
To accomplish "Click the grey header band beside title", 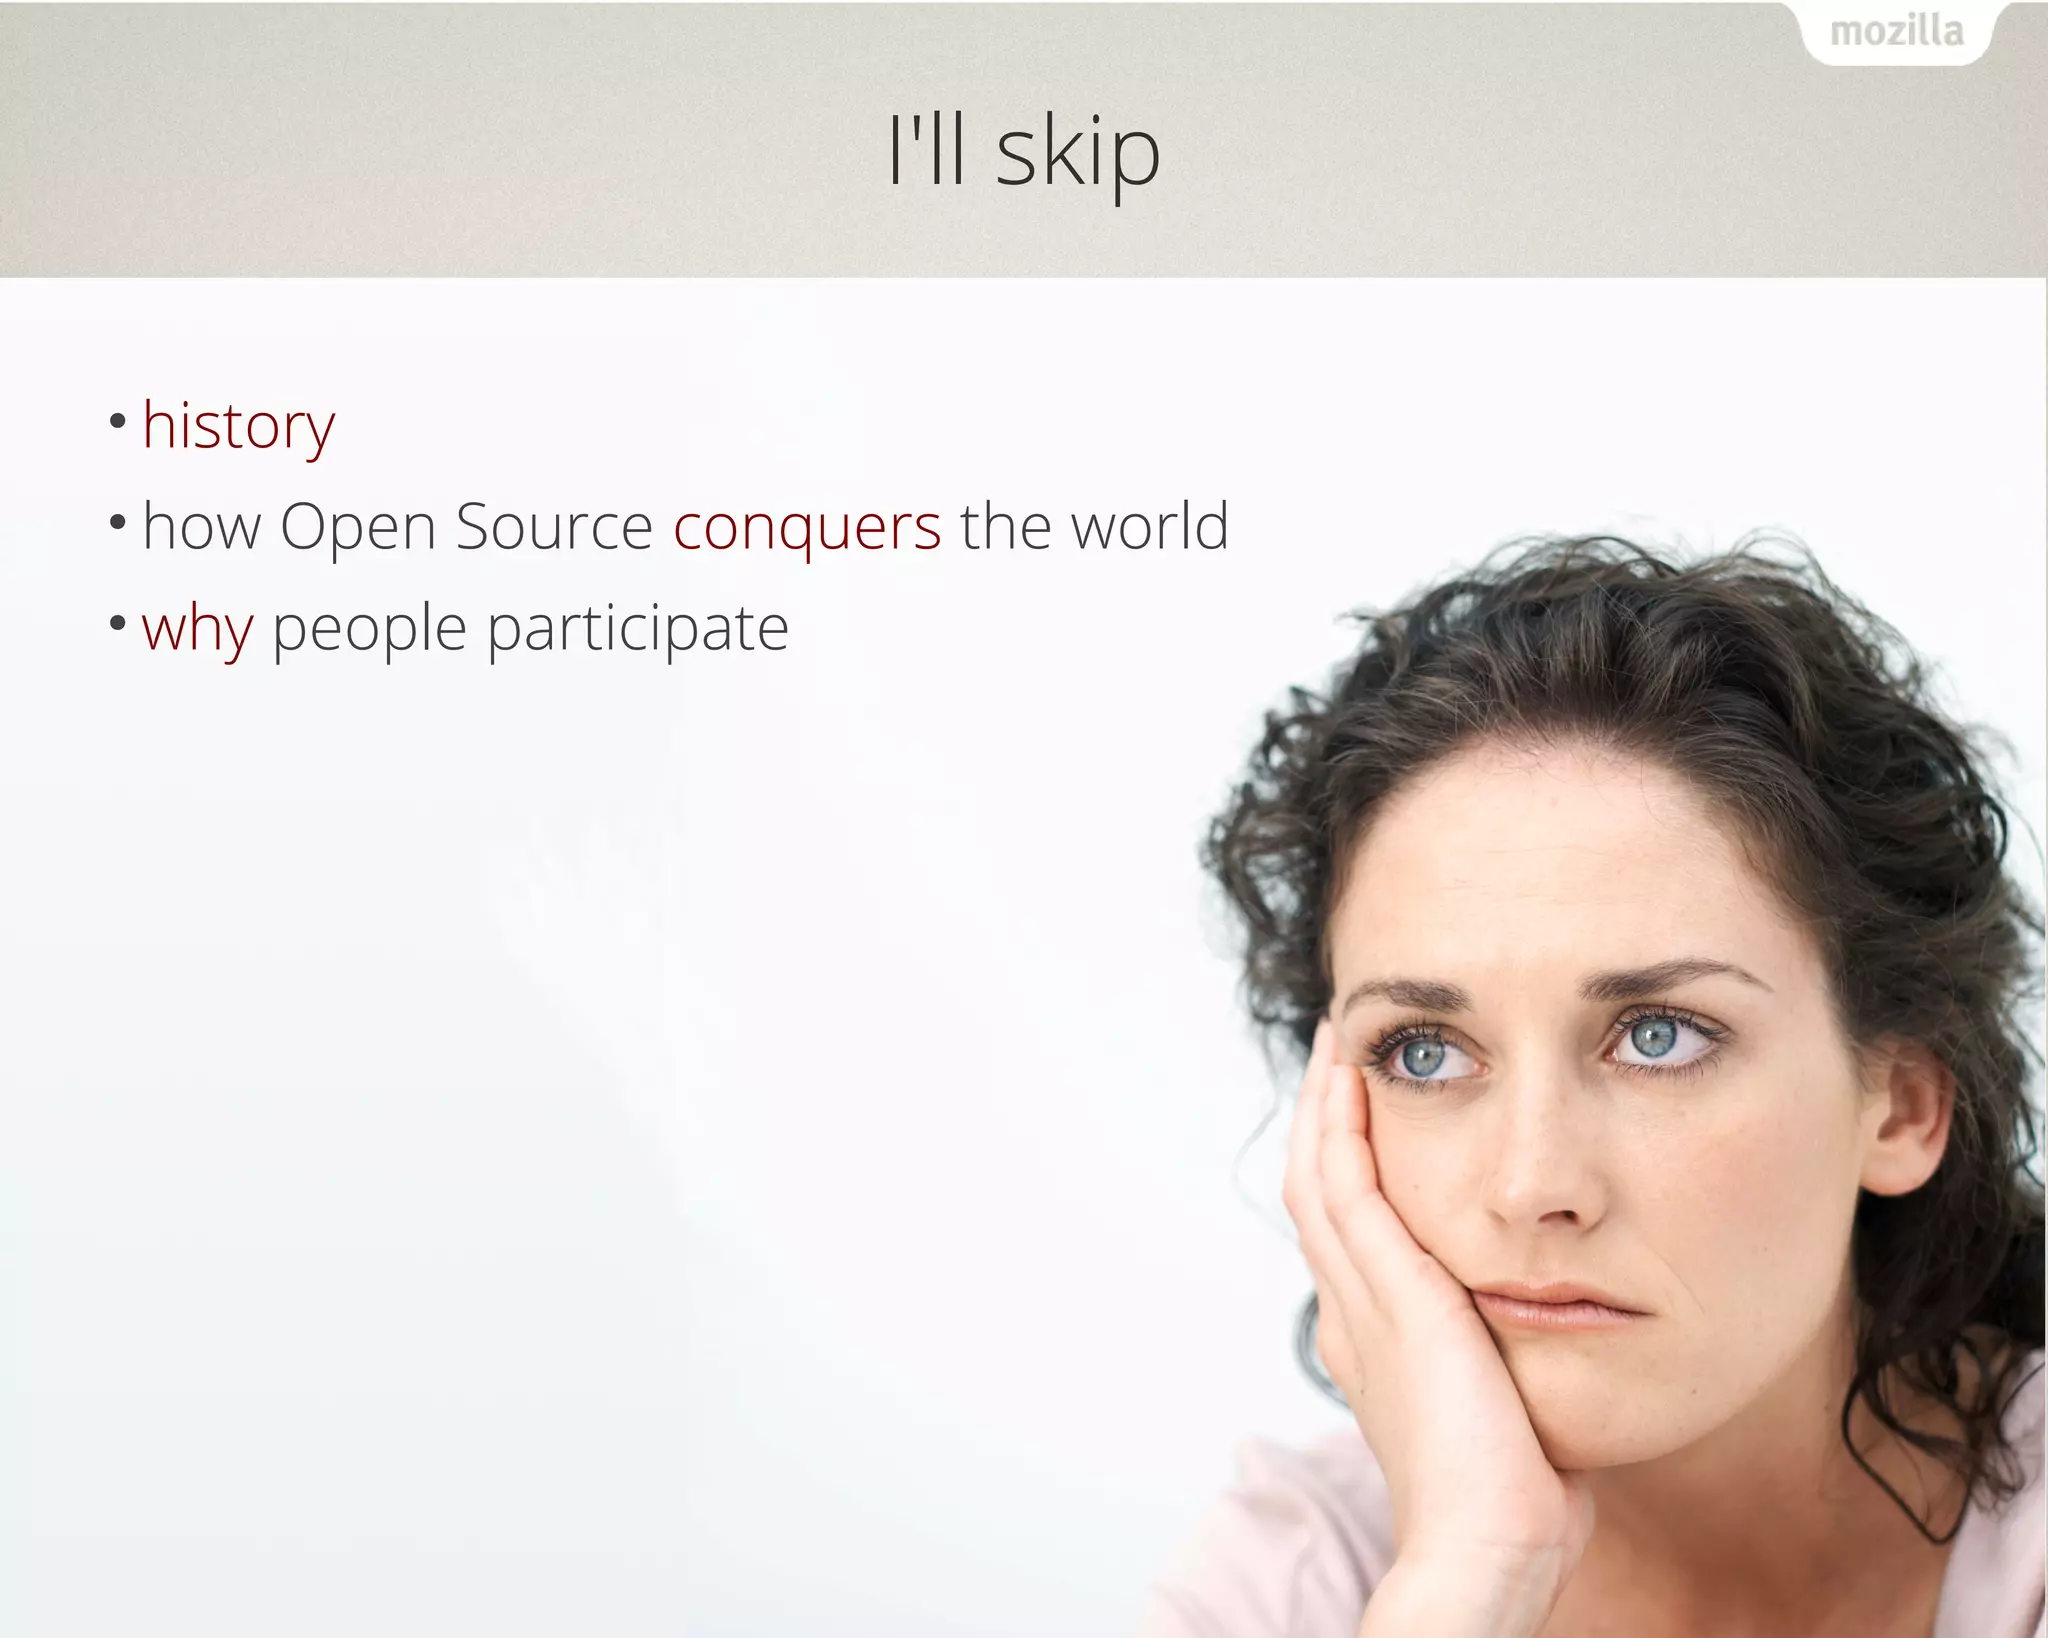I will click(x=450, y=150).
